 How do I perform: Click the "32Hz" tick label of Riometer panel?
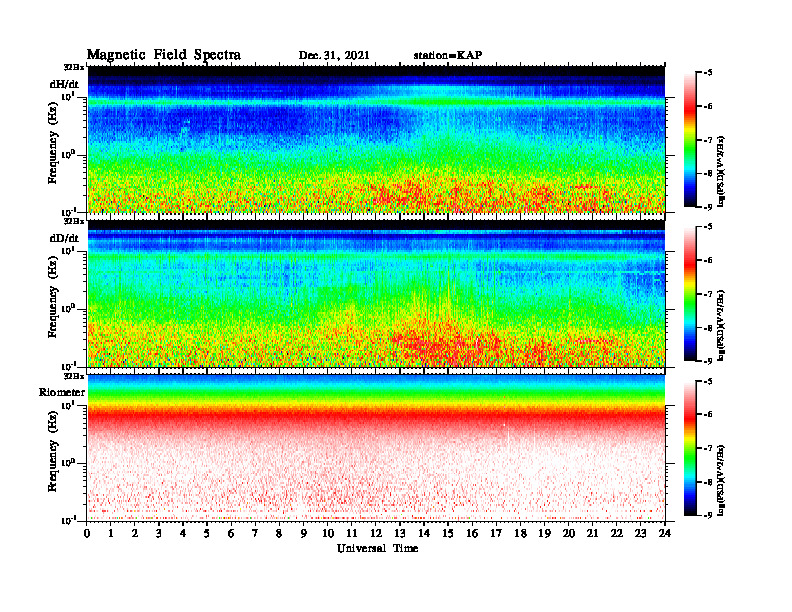(74, 376)
